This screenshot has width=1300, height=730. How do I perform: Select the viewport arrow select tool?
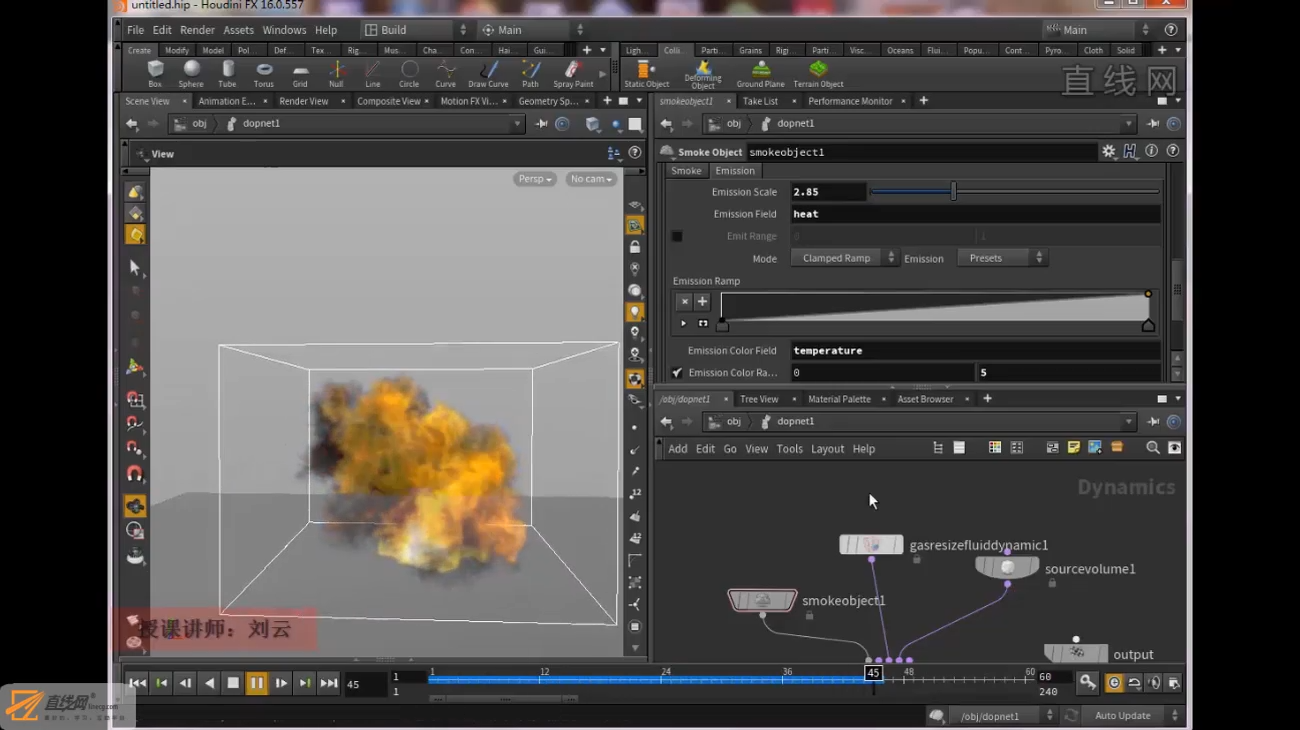point(135,268)
